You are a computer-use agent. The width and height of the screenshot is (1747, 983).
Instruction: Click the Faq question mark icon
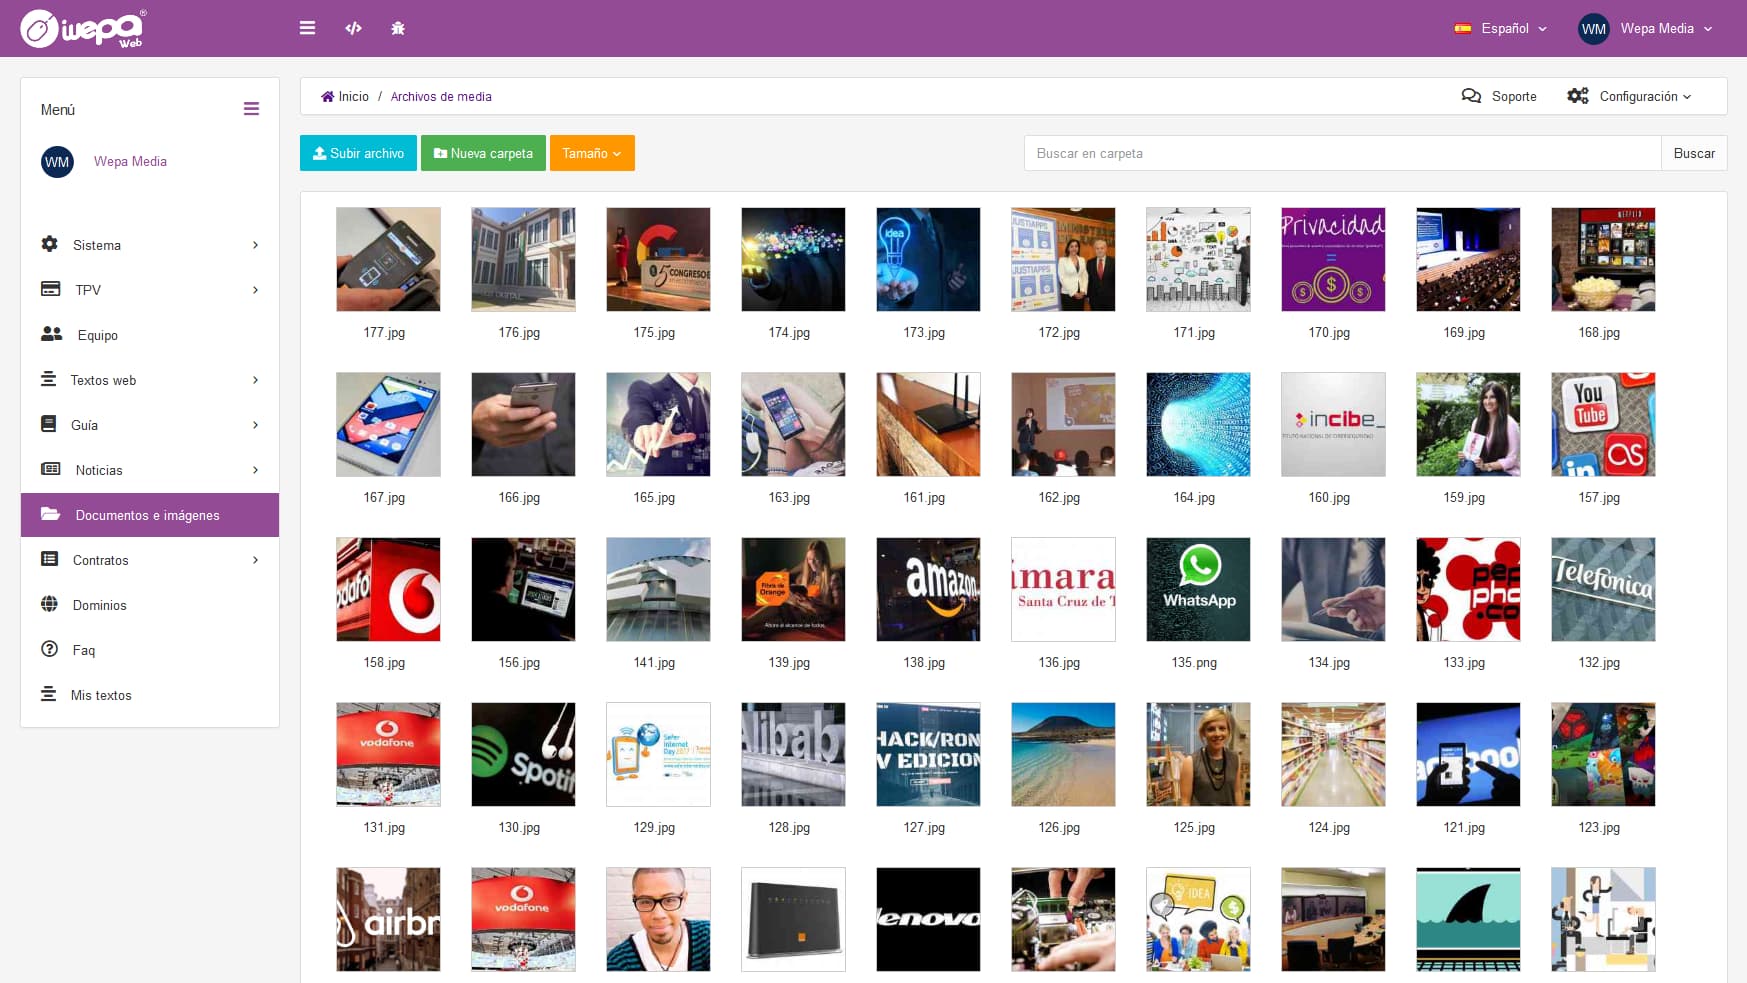(x=49, y=649)
